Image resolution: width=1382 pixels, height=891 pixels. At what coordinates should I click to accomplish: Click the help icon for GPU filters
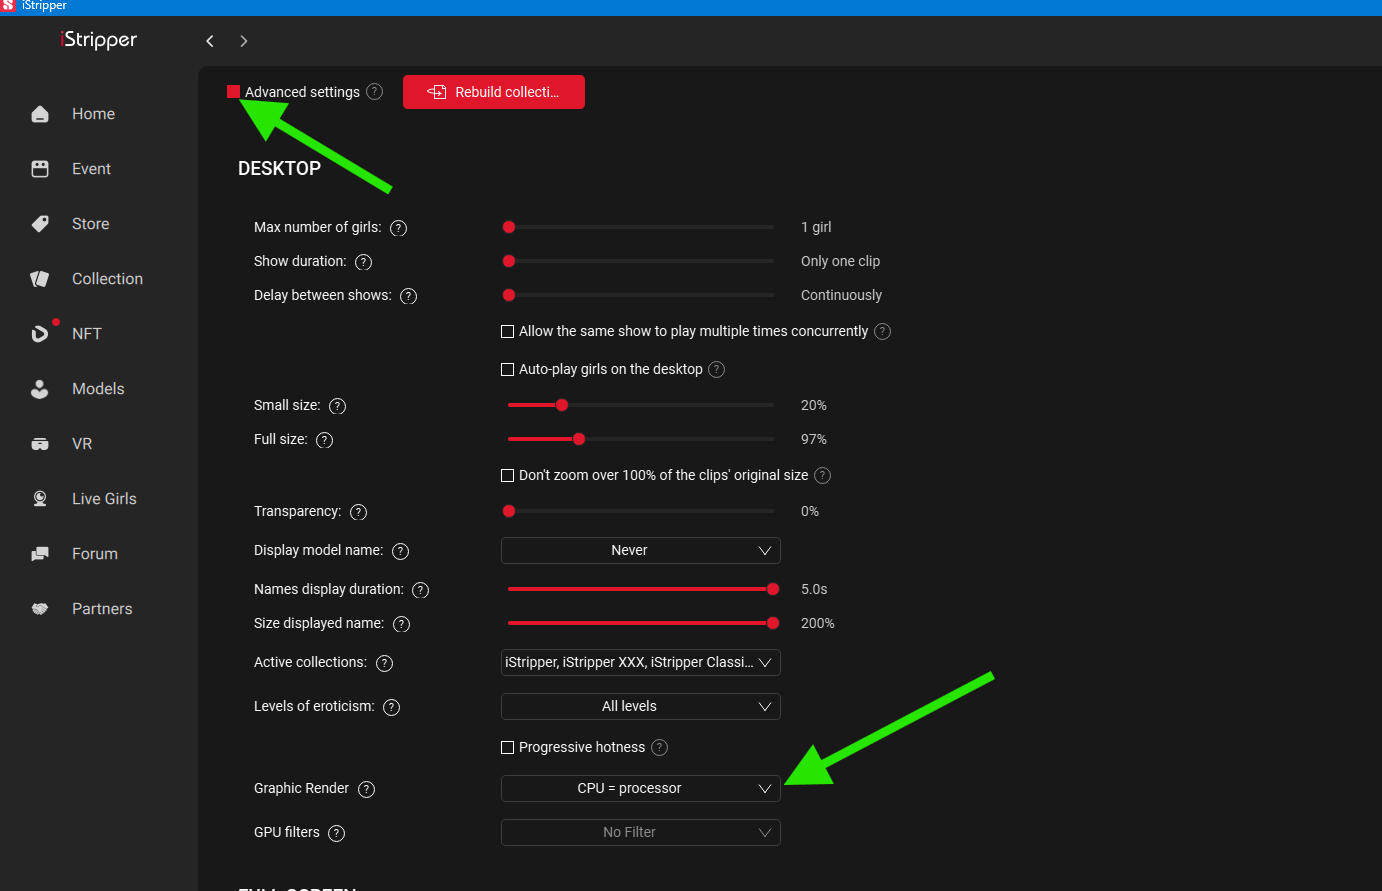click(x=336, y=833)
